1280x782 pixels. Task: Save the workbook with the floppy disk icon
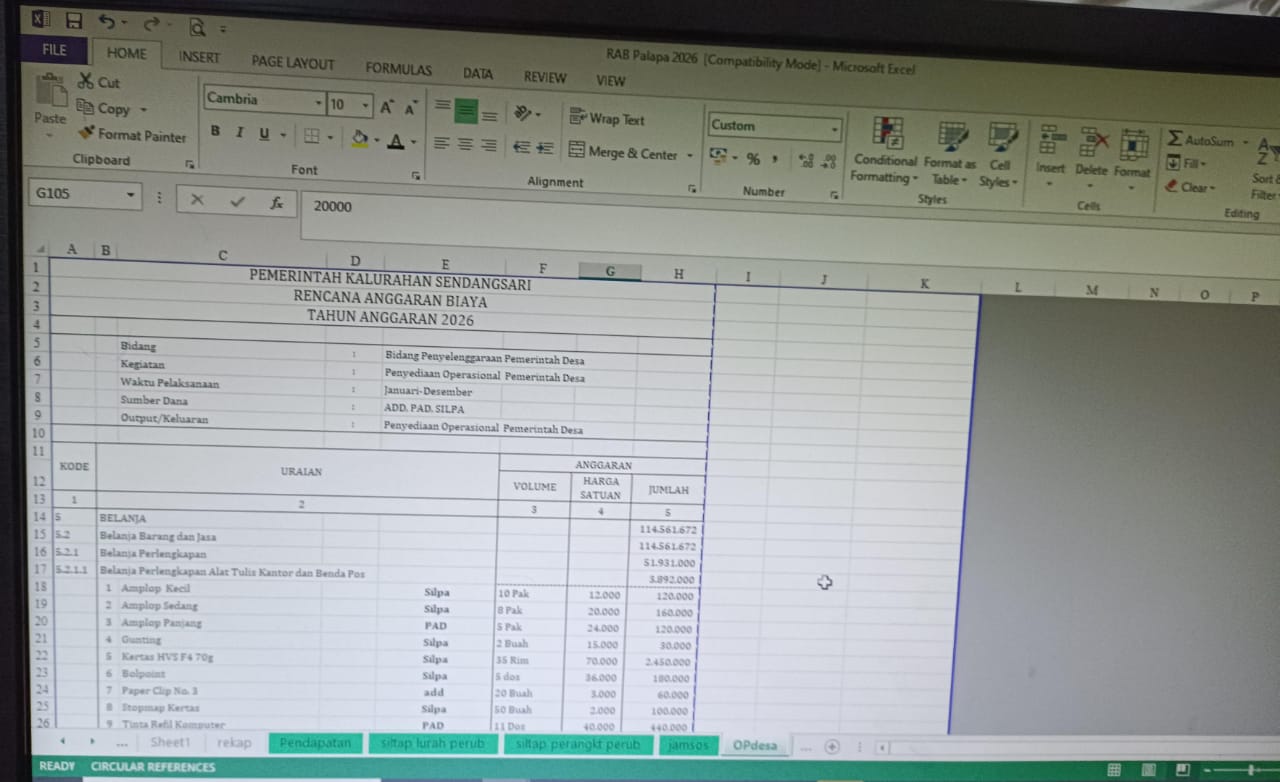click(73, 20)
